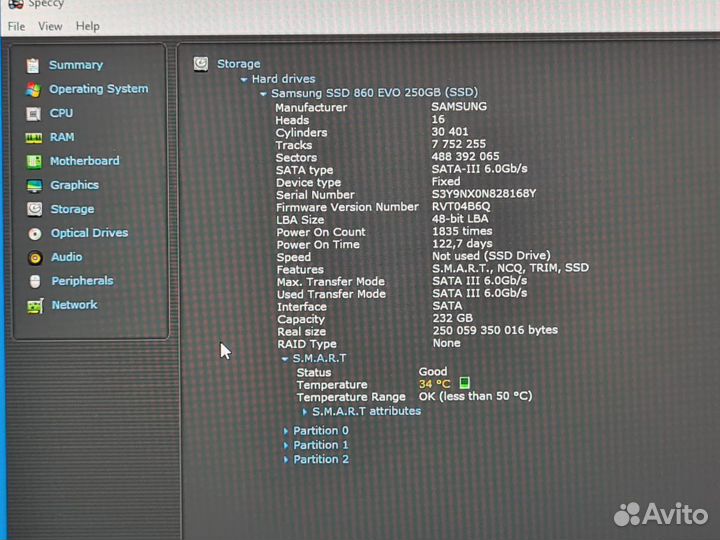Show the Motherboard section
The width and height of the screenshot is (720, 540).
(x=85, y=161)
